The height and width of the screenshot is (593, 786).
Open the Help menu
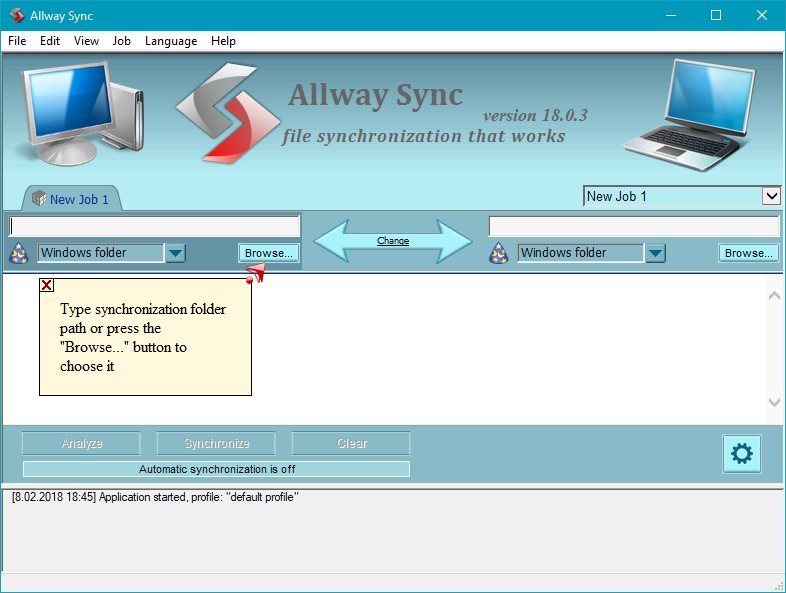coord(223,41)
